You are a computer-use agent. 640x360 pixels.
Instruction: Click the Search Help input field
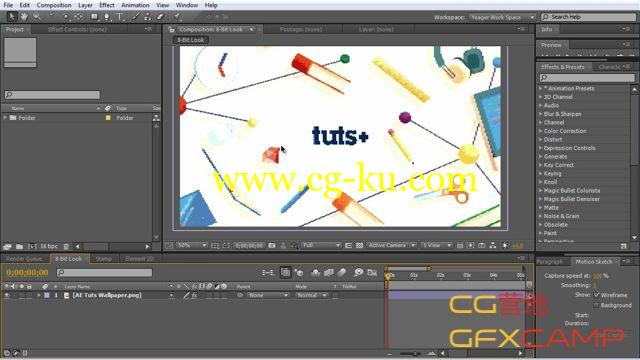(x=589, y=17)
